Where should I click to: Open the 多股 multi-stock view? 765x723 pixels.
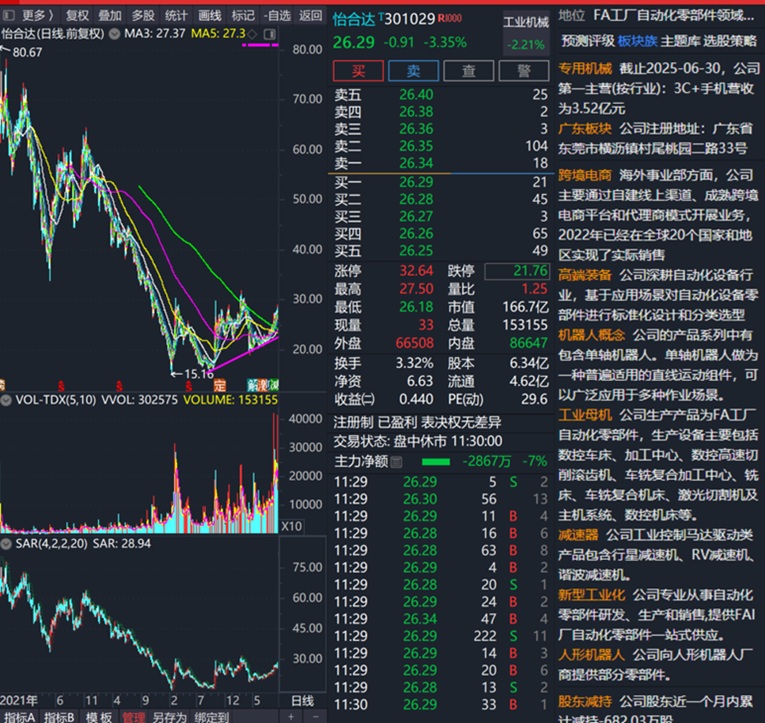click(143, 16)
